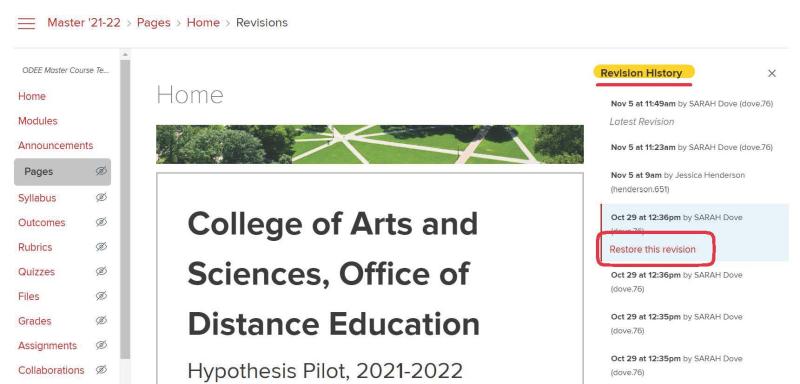Open Announcements in course navigation
Image resolution: width=800 pixels, height=384 pixels.
coord(56,145)
